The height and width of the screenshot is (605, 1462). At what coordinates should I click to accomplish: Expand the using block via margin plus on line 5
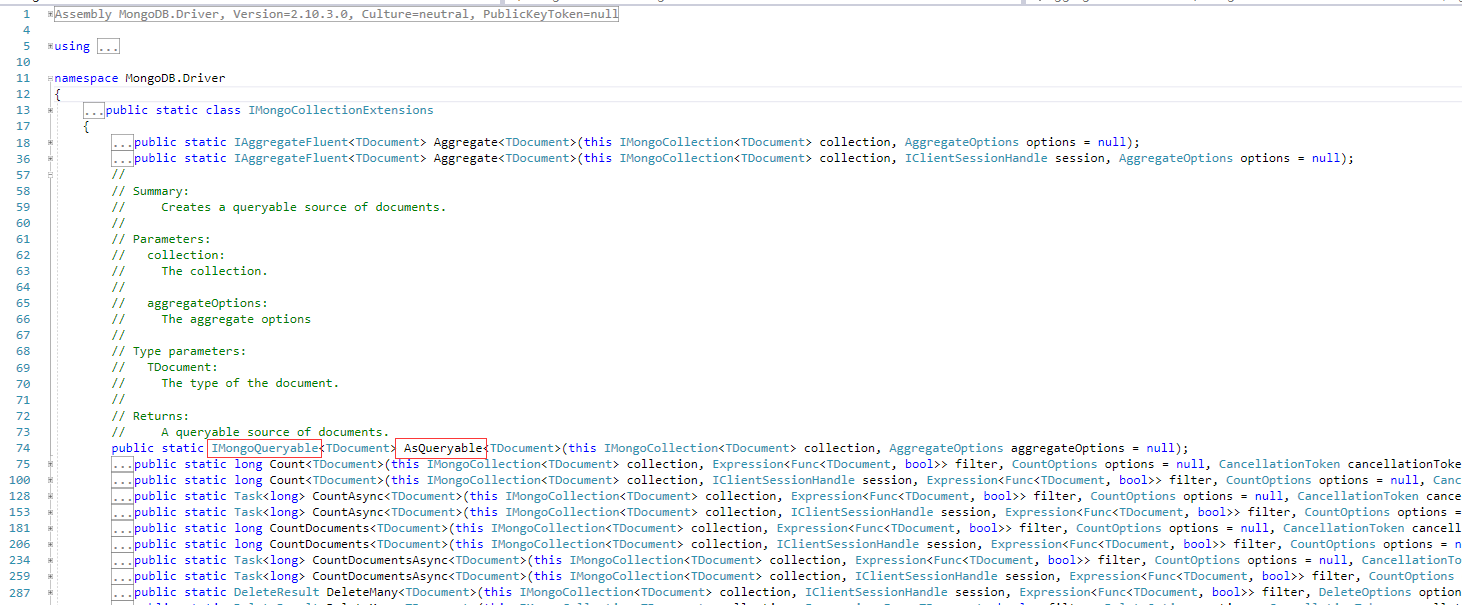click(50, 46)
